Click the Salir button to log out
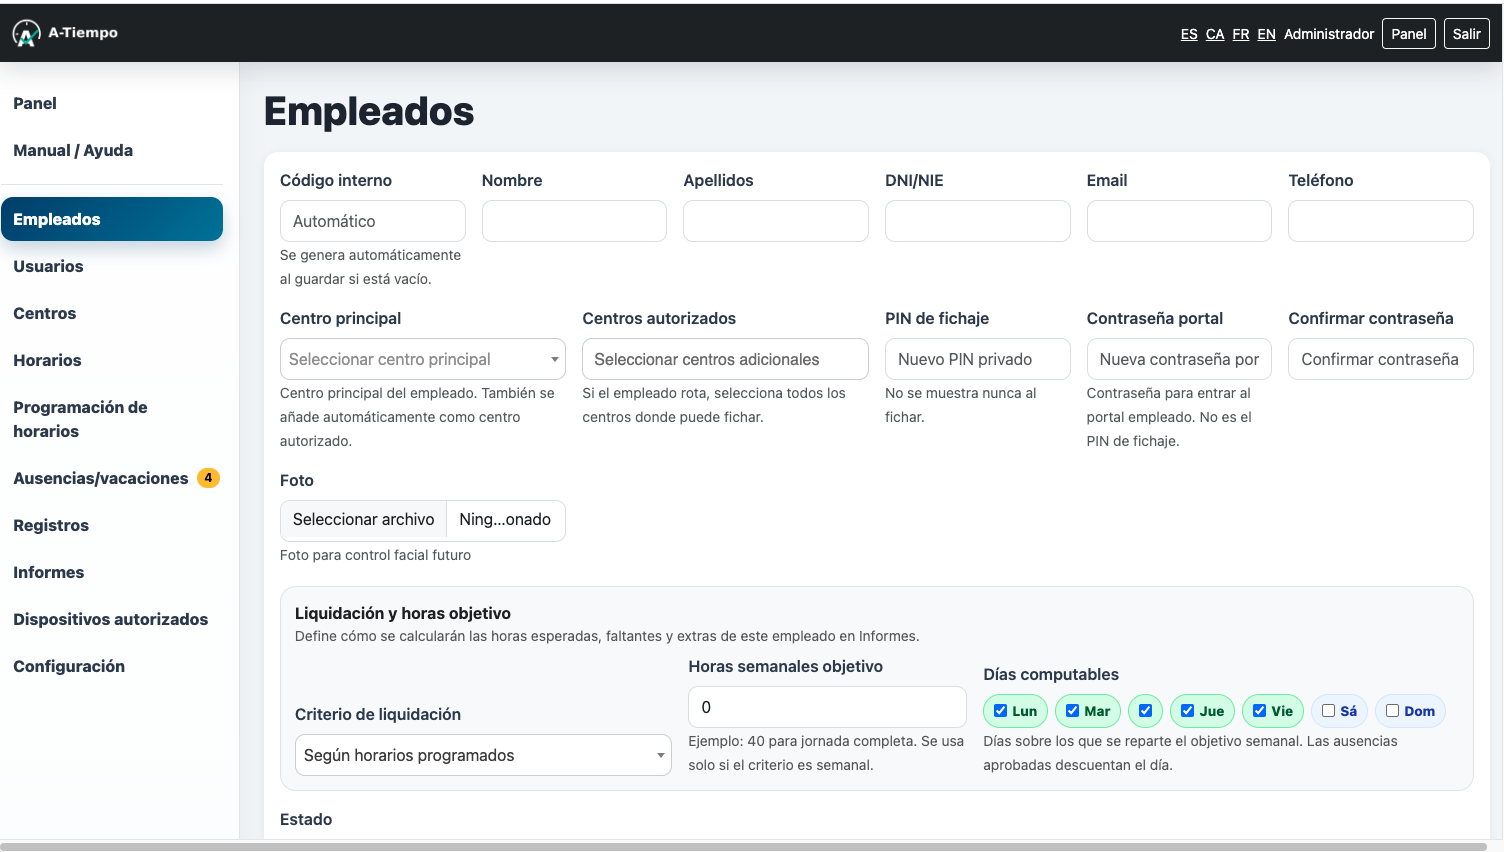1504x852 pixels. (x=1467, y=34)
